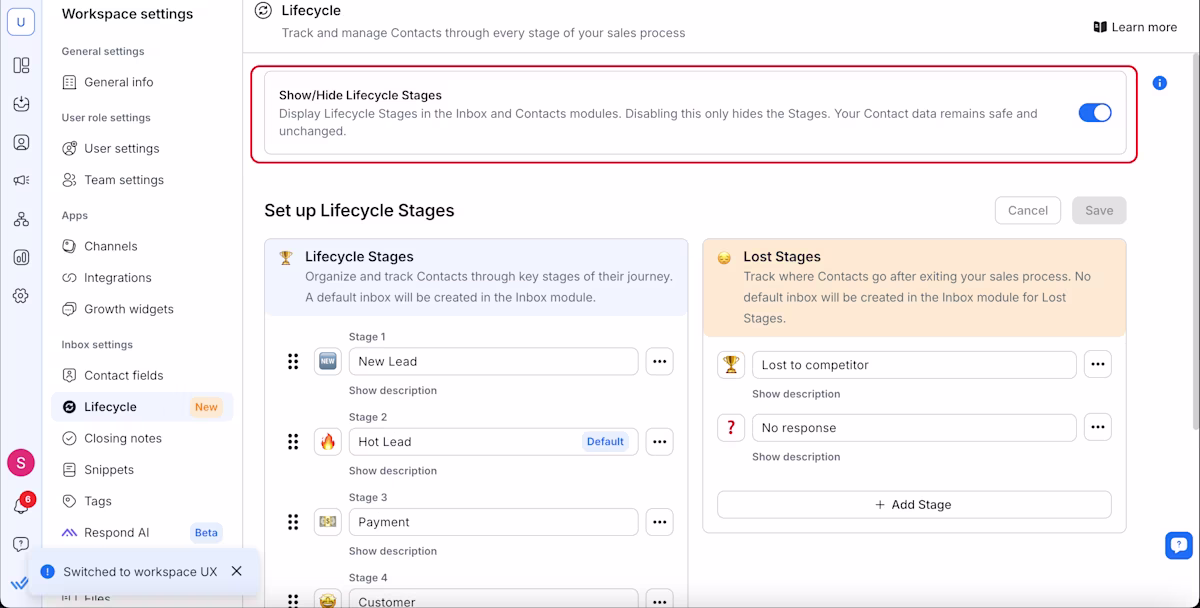
Task: Dismiss the Switched to workspace UX toast
Action: pos(236,571)
